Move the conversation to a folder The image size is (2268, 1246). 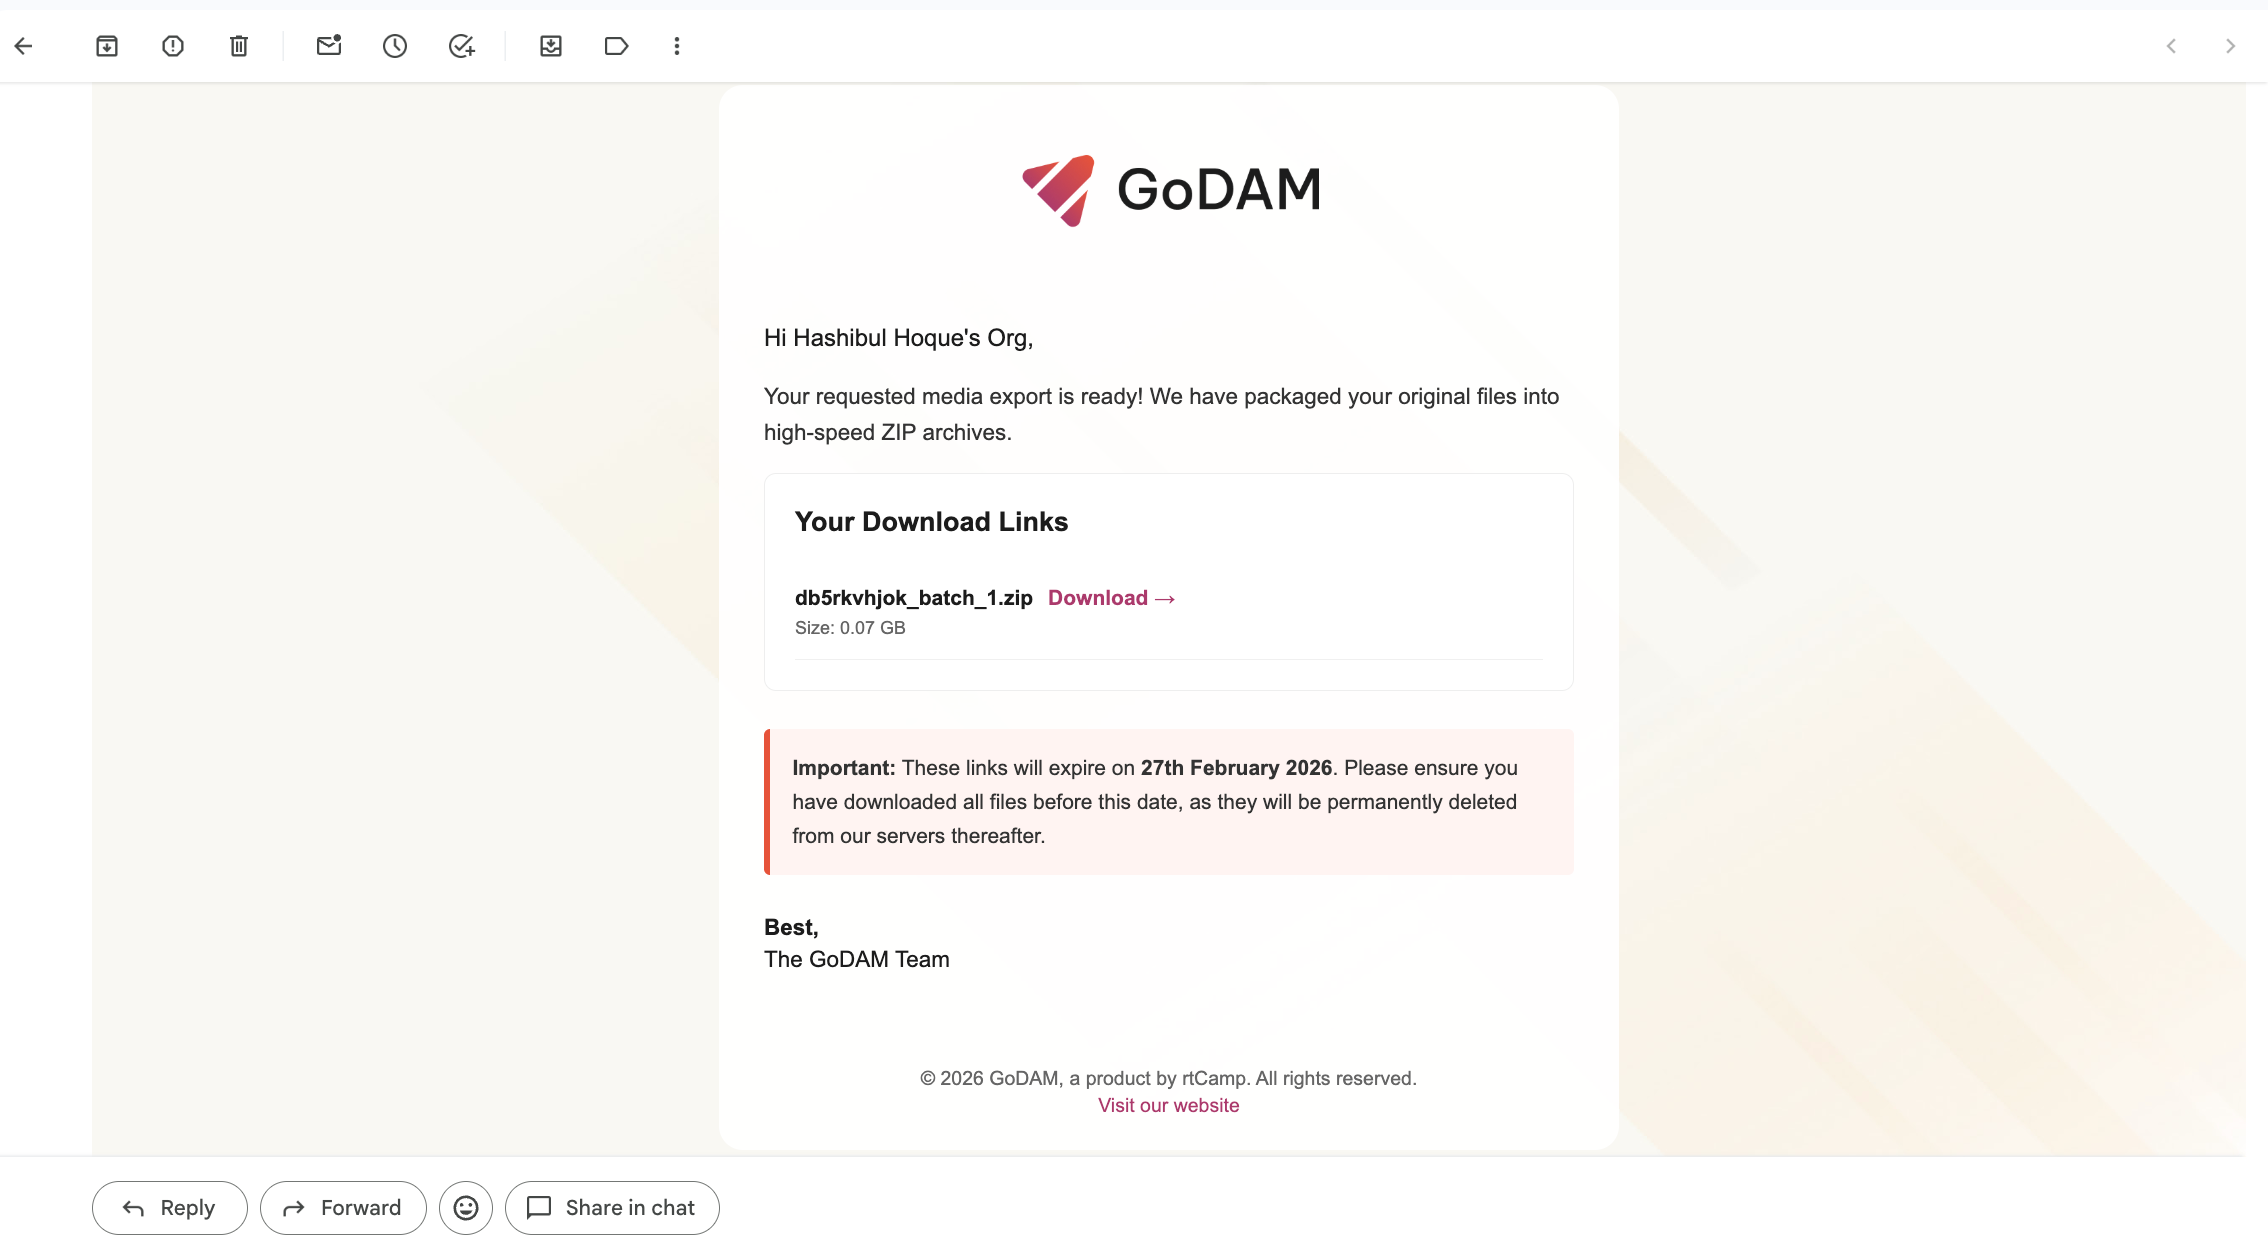[x=550, y=46]
